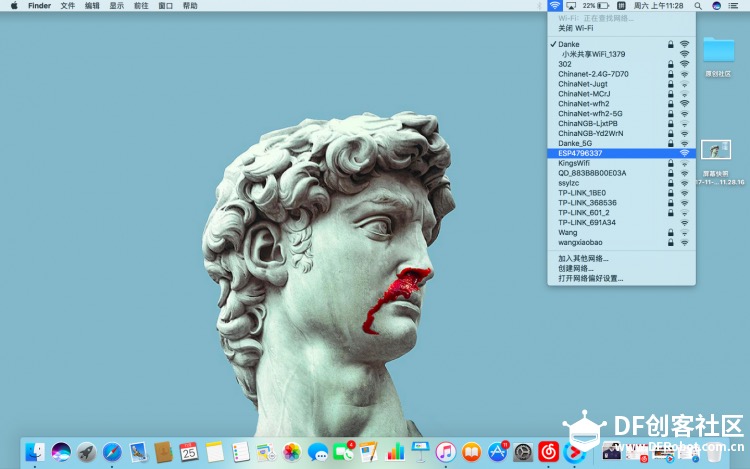The width and height of the screenshot is (750, 469).
Task: Open 打开网络偏好设置… option
Action: pyautogui.click(x=621, y=278)
